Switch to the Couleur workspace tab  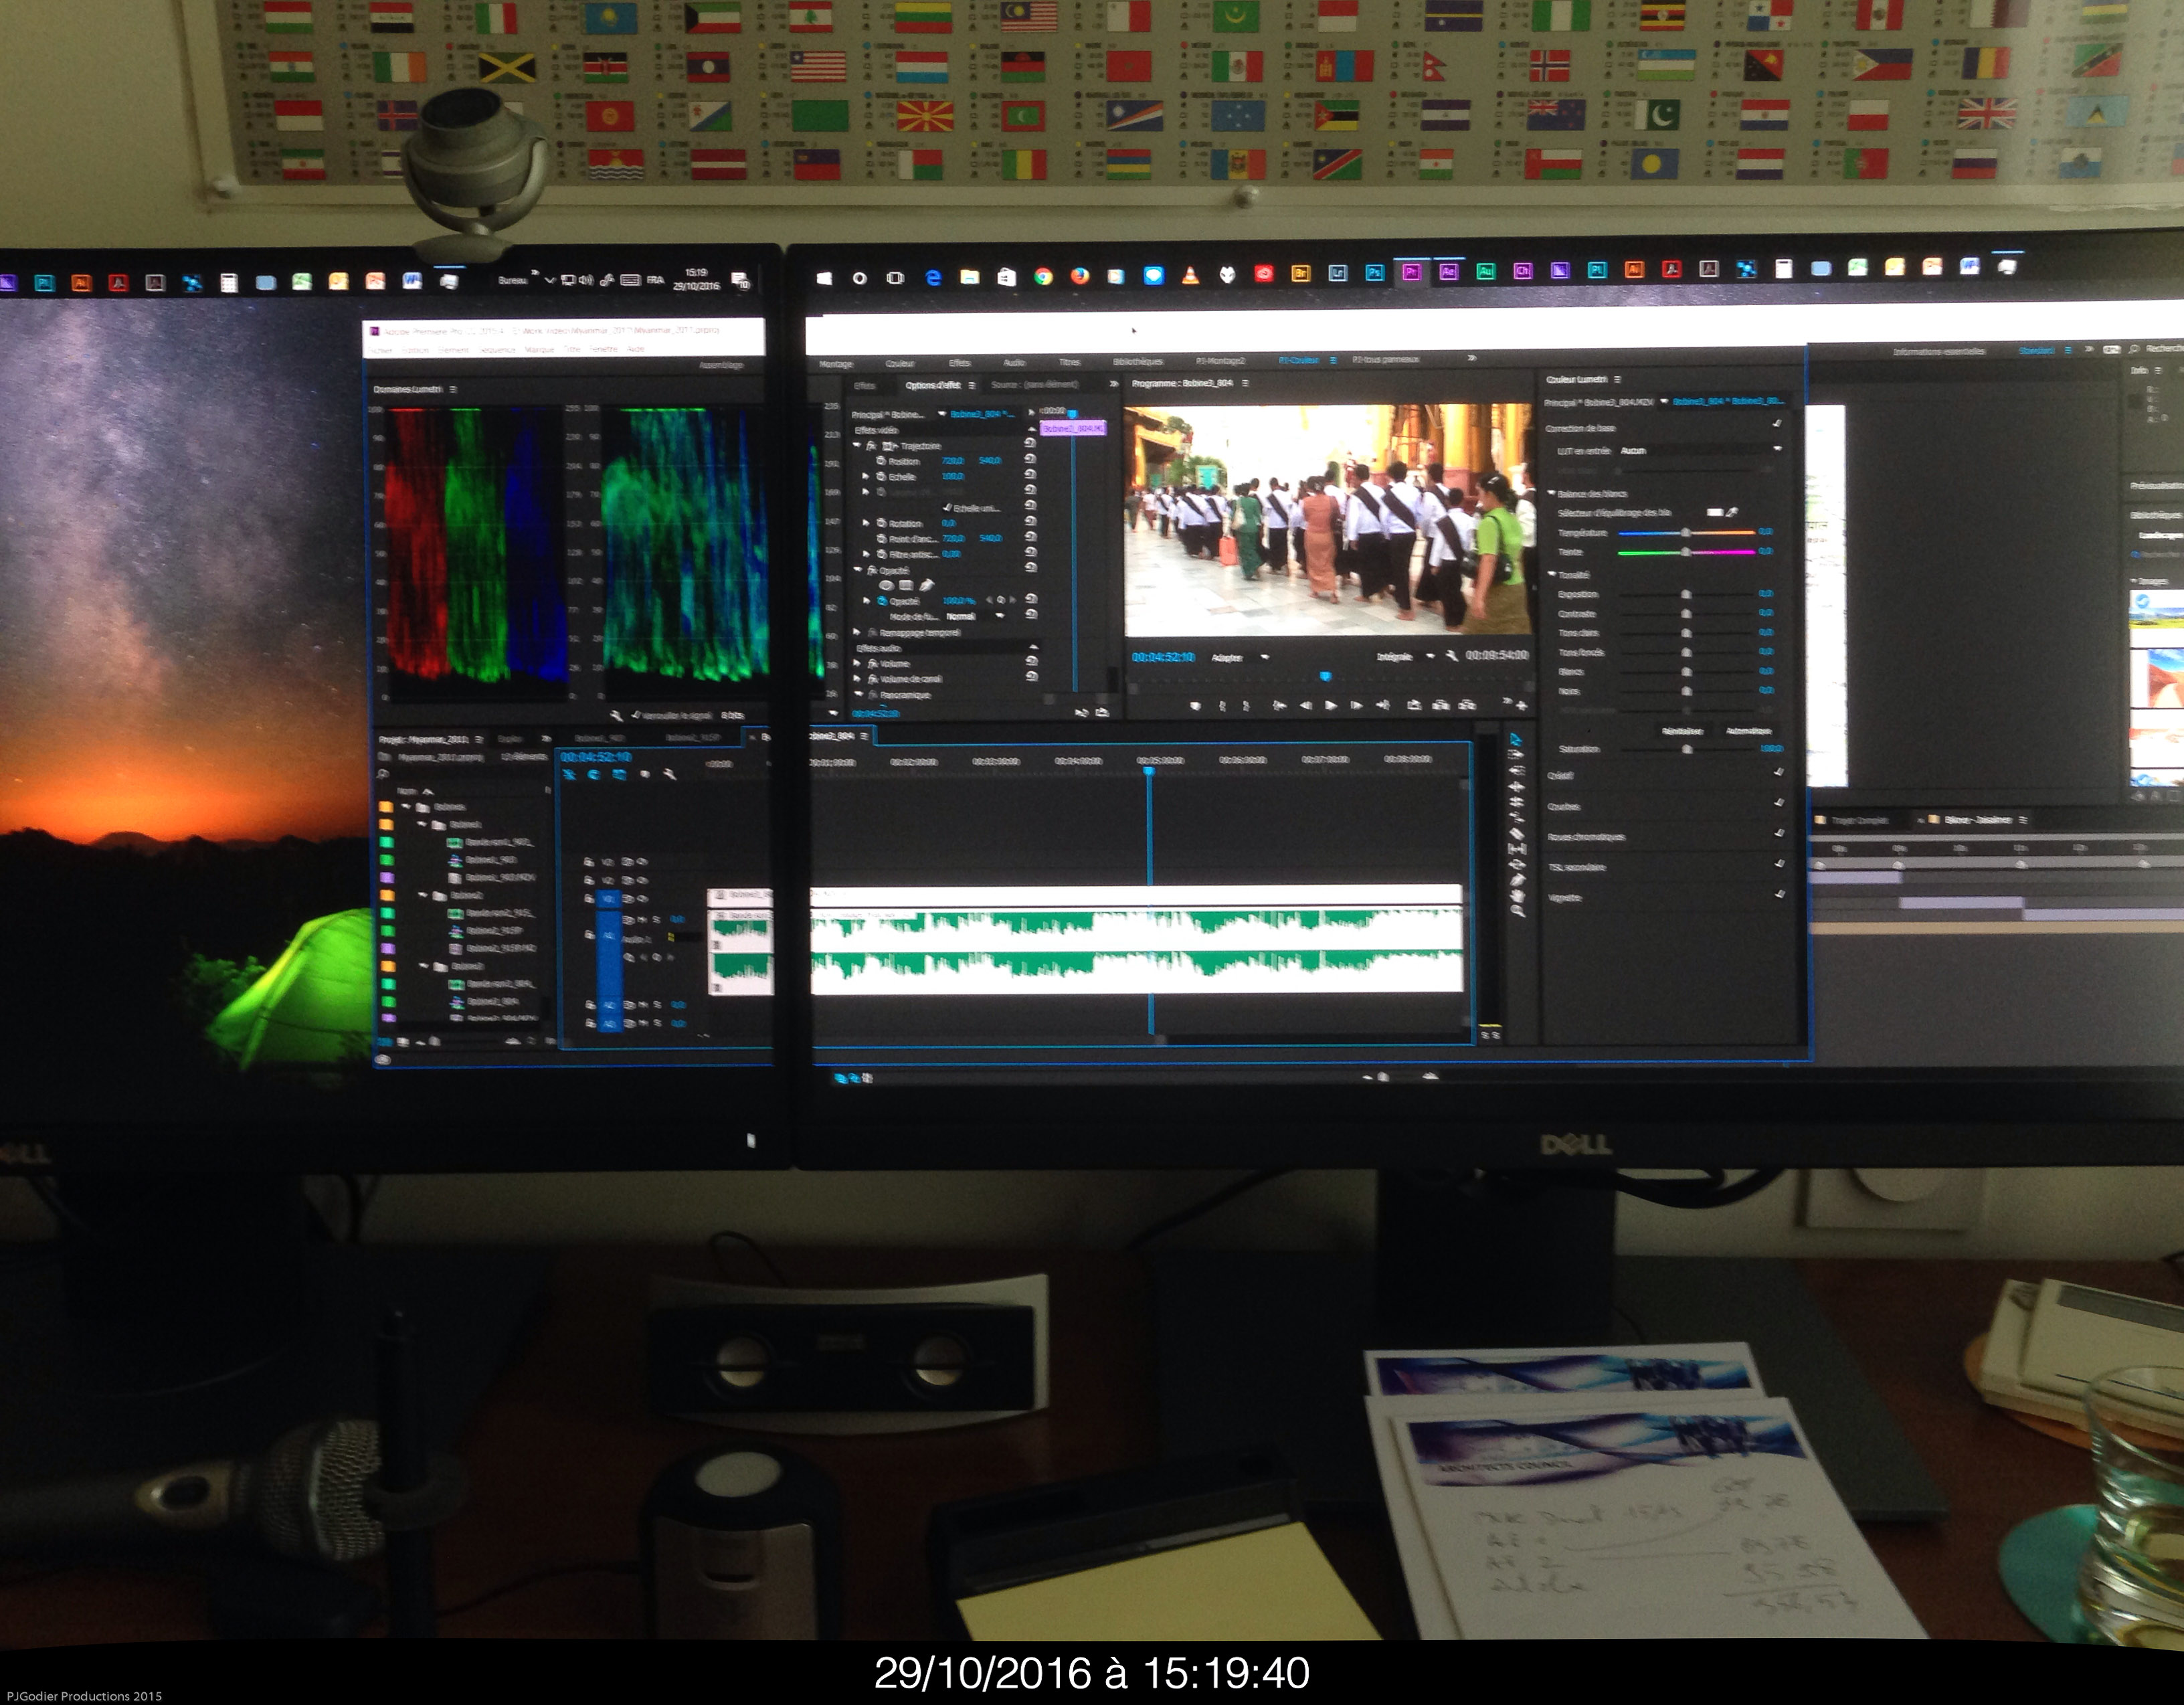point(899,363)
